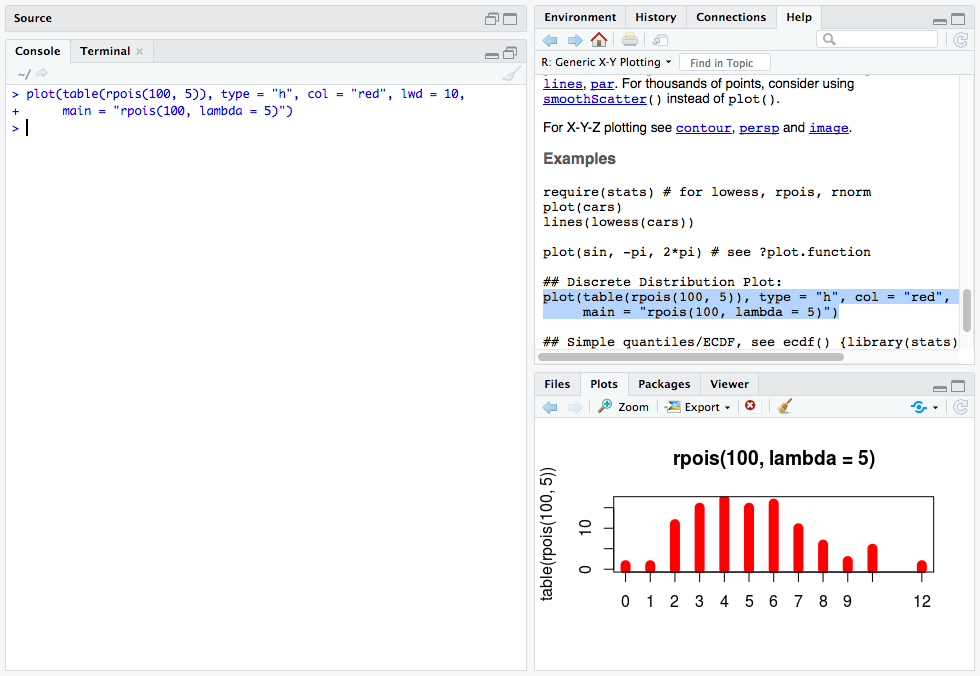
Task: Remove the current plot
Action: pyautogui.click(x=750, y=407)
